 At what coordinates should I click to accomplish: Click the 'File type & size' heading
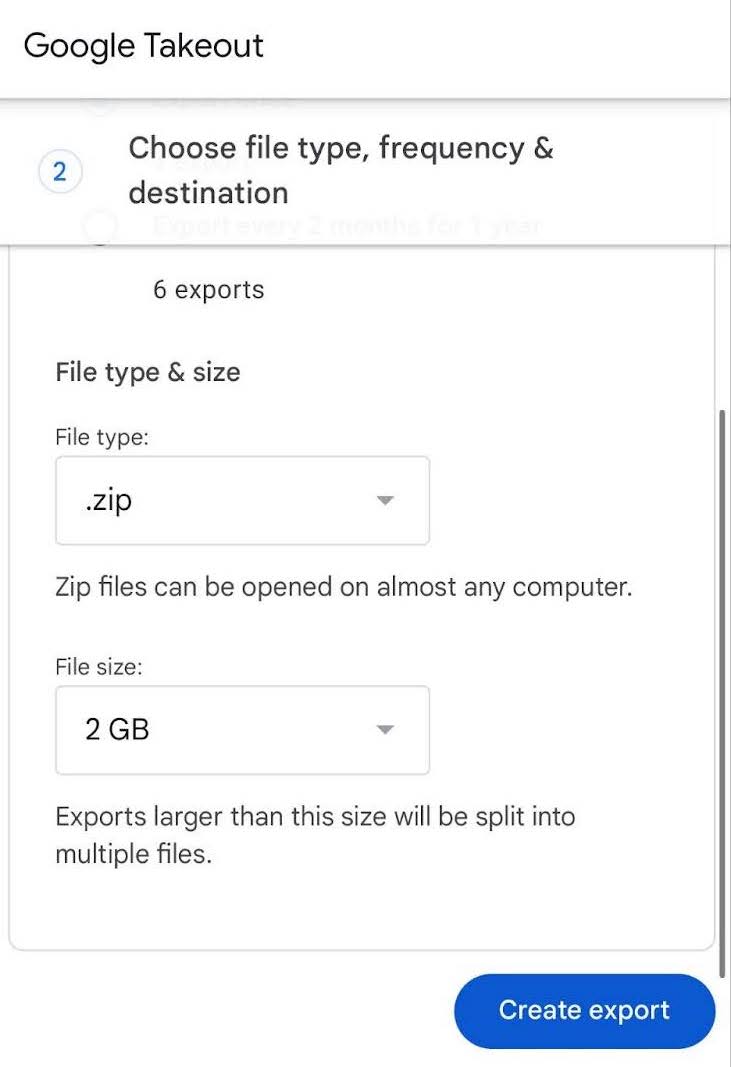148,372
